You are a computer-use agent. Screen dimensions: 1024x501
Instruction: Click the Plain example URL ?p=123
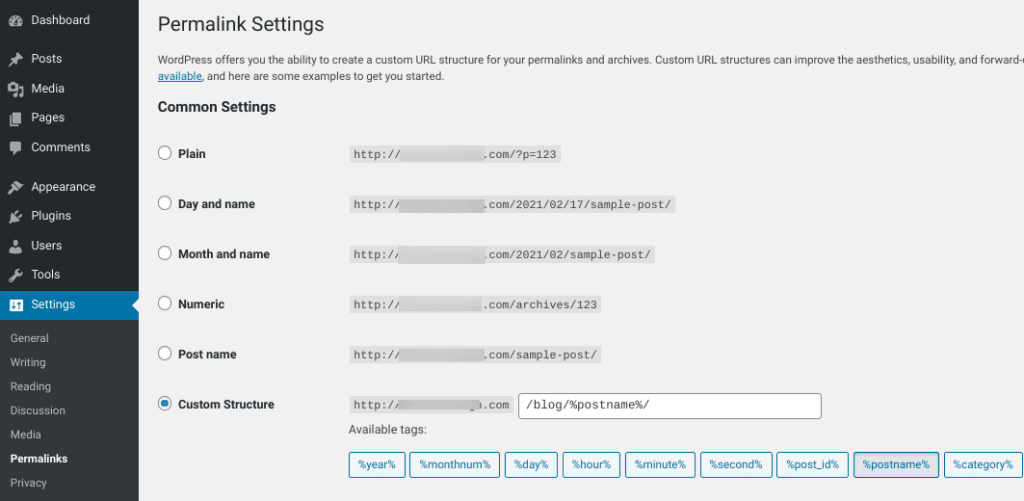(x=455, y=155)
